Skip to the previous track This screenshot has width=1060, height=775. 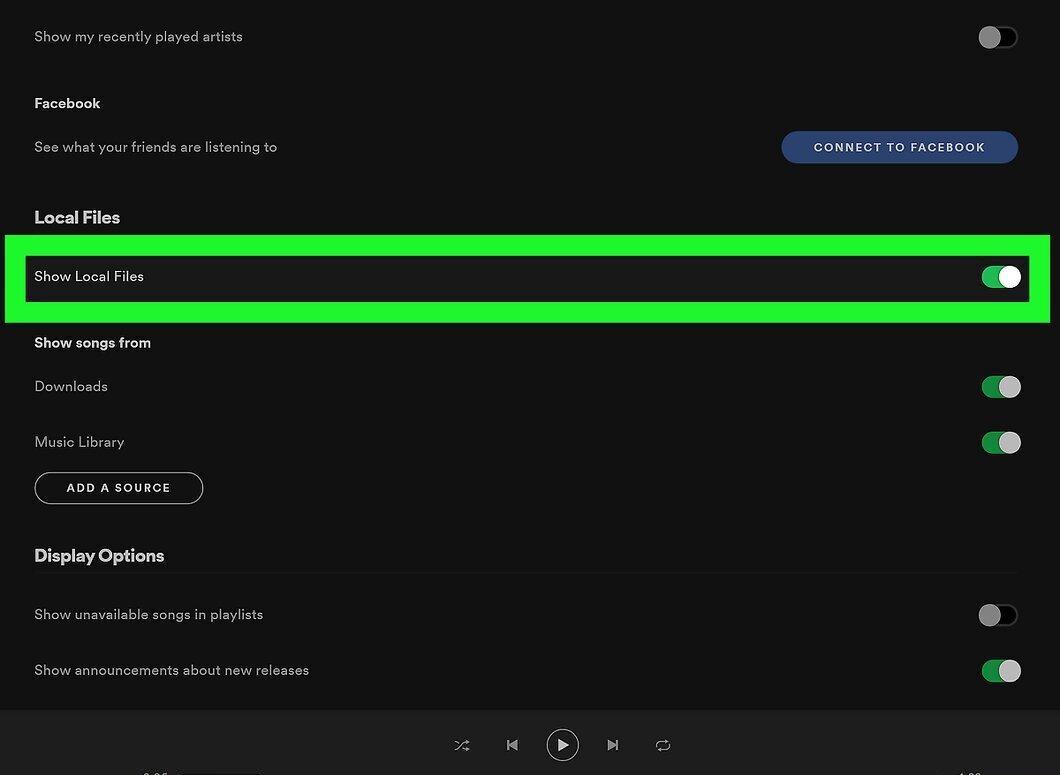pyautogui.click(x=512, y=745)
